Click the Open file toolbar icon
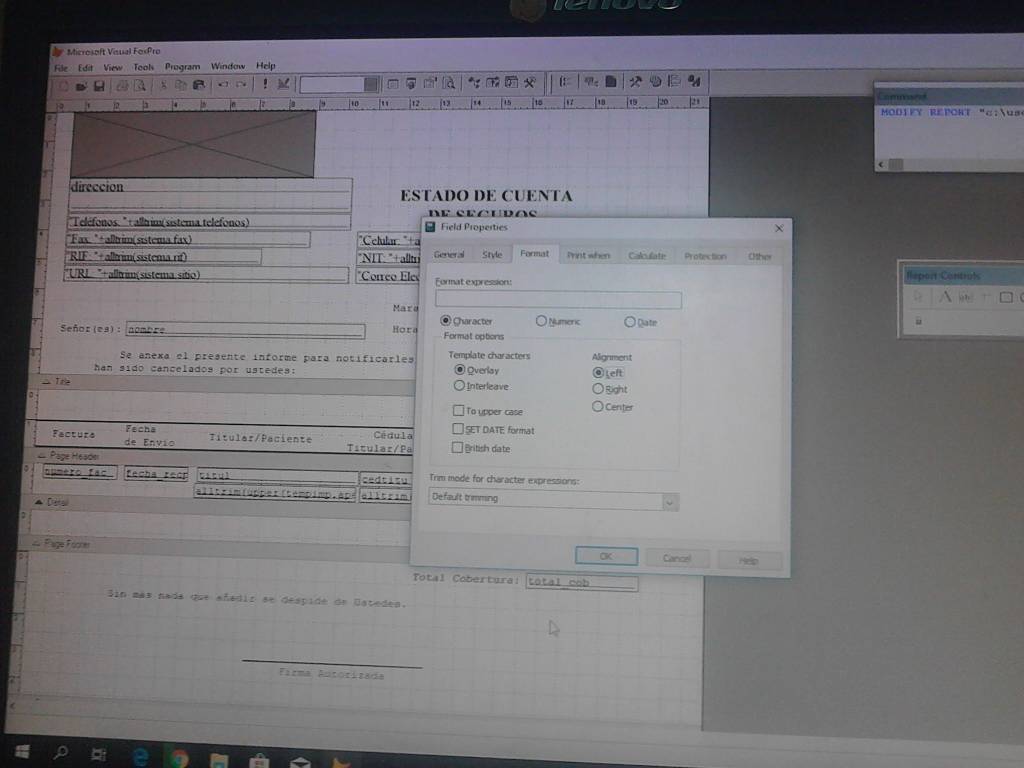The height and width of the screenshot is (768, 1024). click(x=81, y=86)
